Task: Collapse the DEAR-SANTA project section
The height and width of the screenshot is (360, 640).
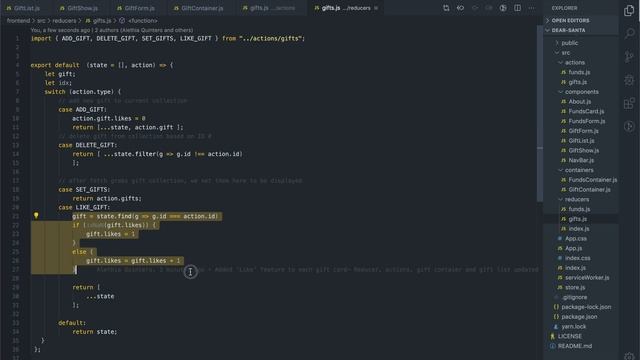Action: coord(580,30)
